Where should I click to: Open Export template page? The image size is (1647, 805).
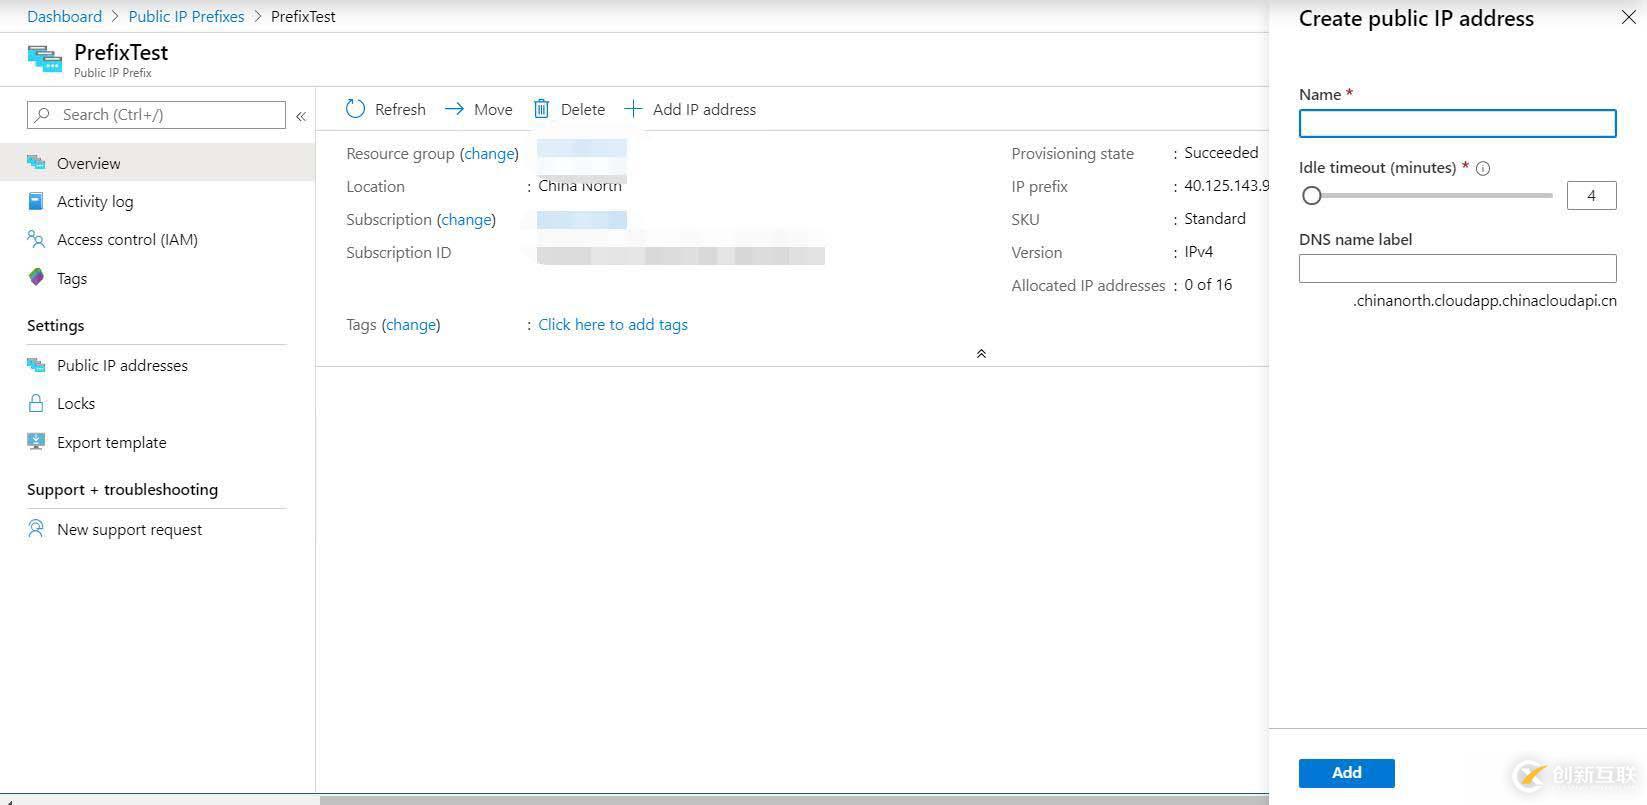coord(111,443)
